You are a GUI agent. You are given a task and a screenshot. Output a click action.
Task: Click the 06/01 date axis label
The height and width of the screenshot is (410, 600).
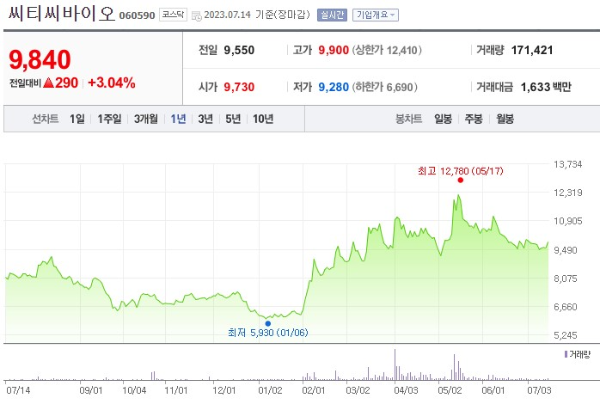pos(493,390)
